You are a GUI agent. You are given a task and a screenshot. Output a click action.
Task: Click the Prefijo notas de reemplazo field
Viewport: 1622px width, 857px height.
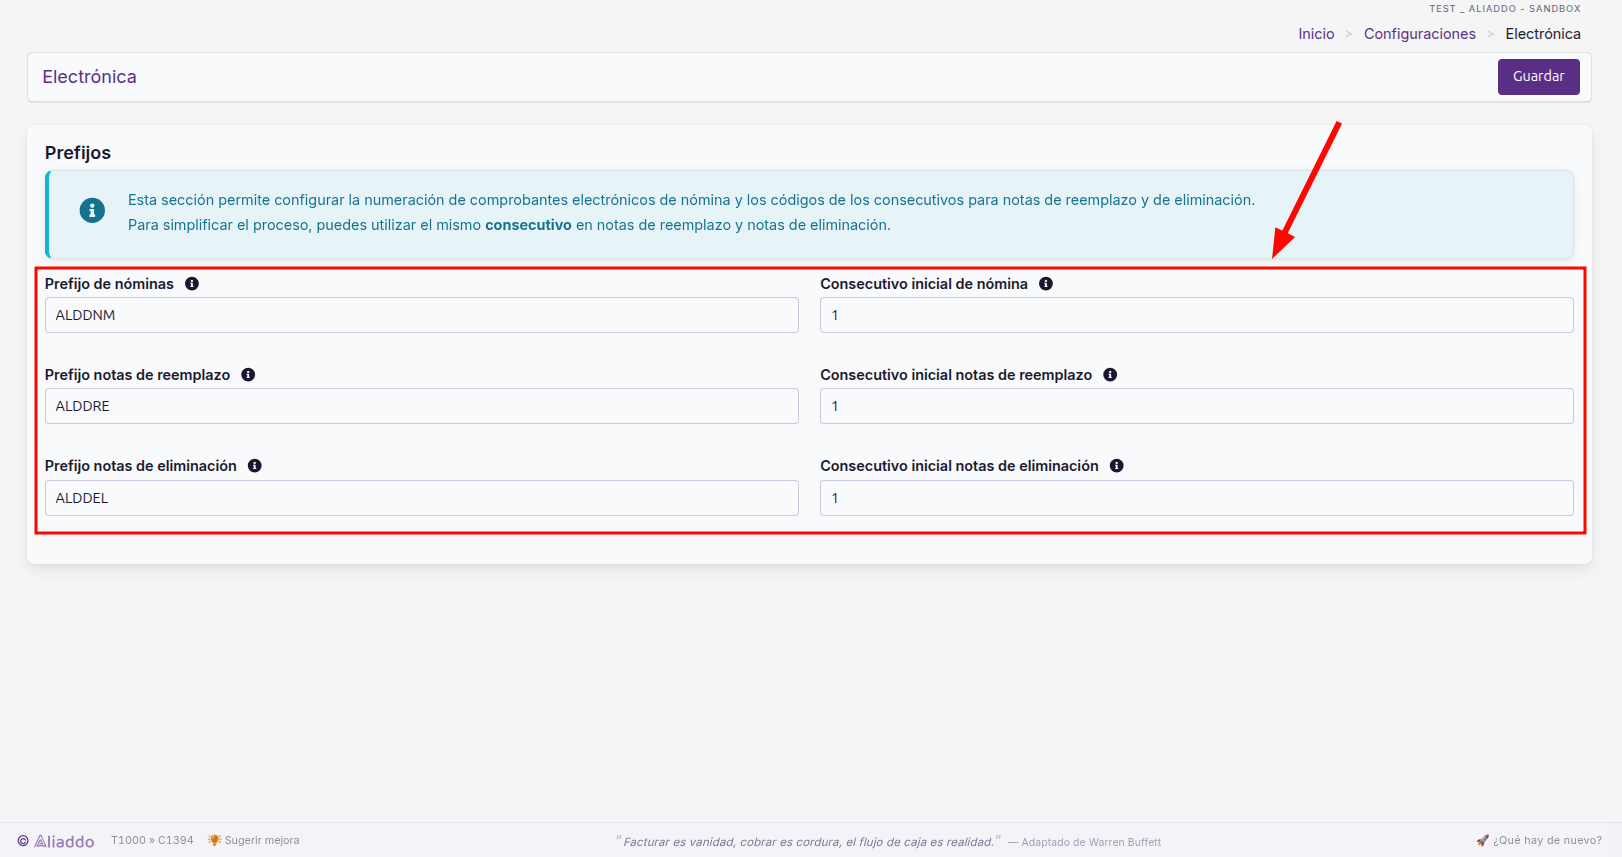coord(422,406)
